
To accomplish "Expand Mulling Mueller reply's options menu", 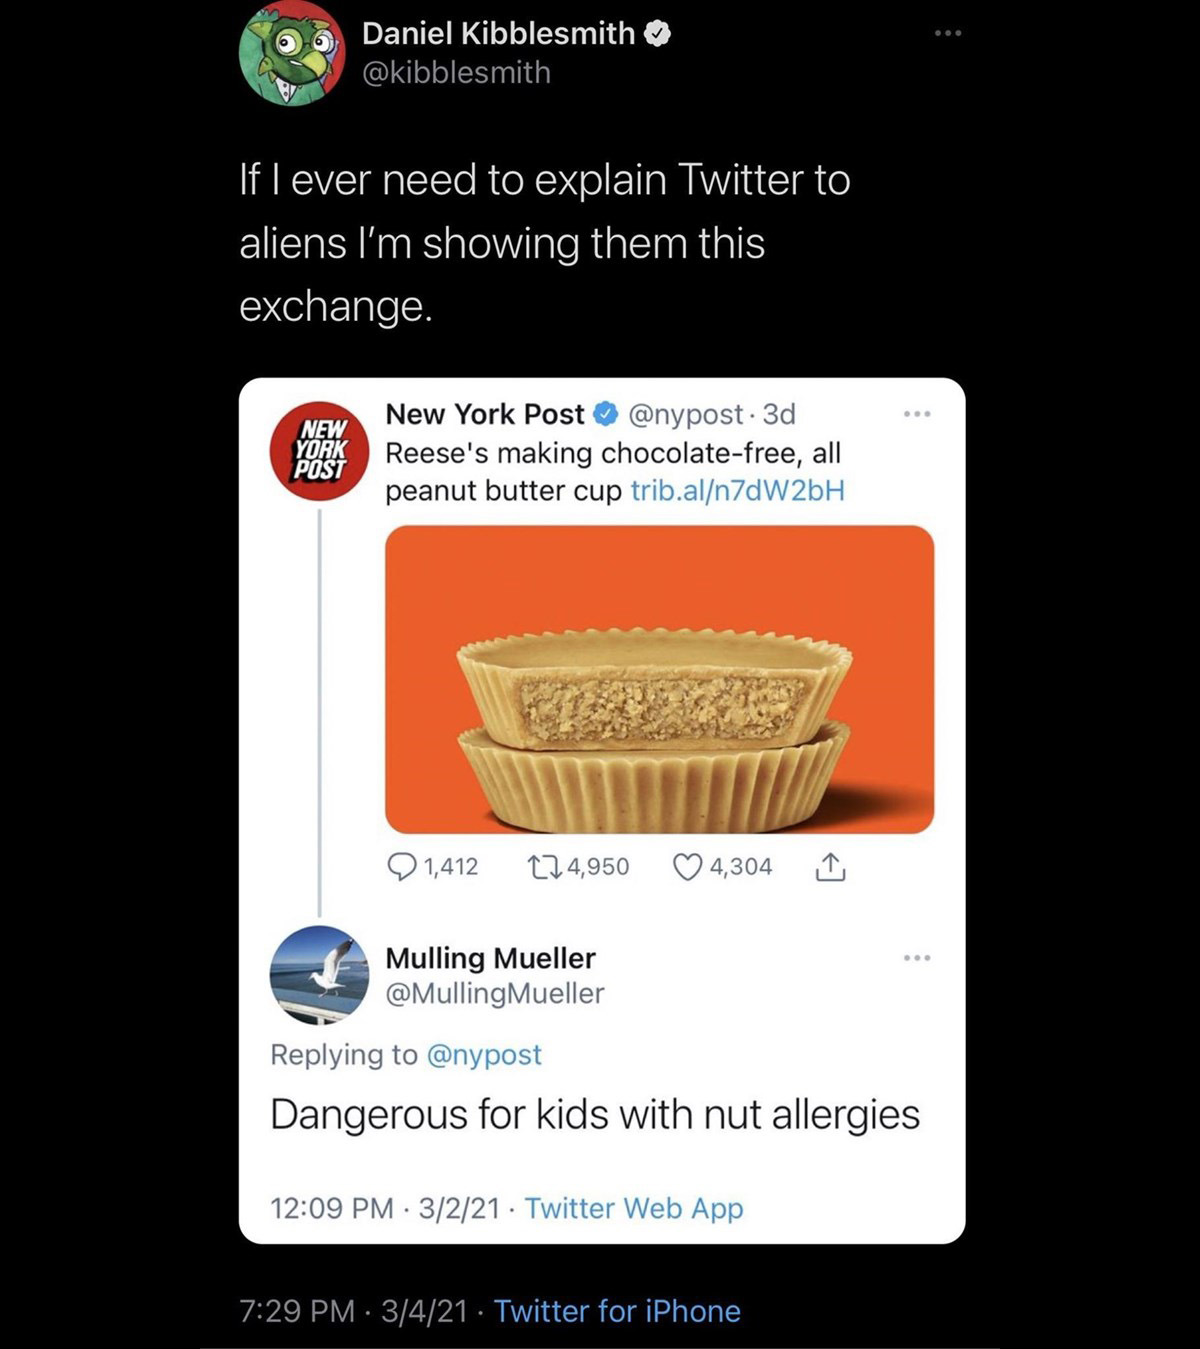I will (x=916, y=958).
